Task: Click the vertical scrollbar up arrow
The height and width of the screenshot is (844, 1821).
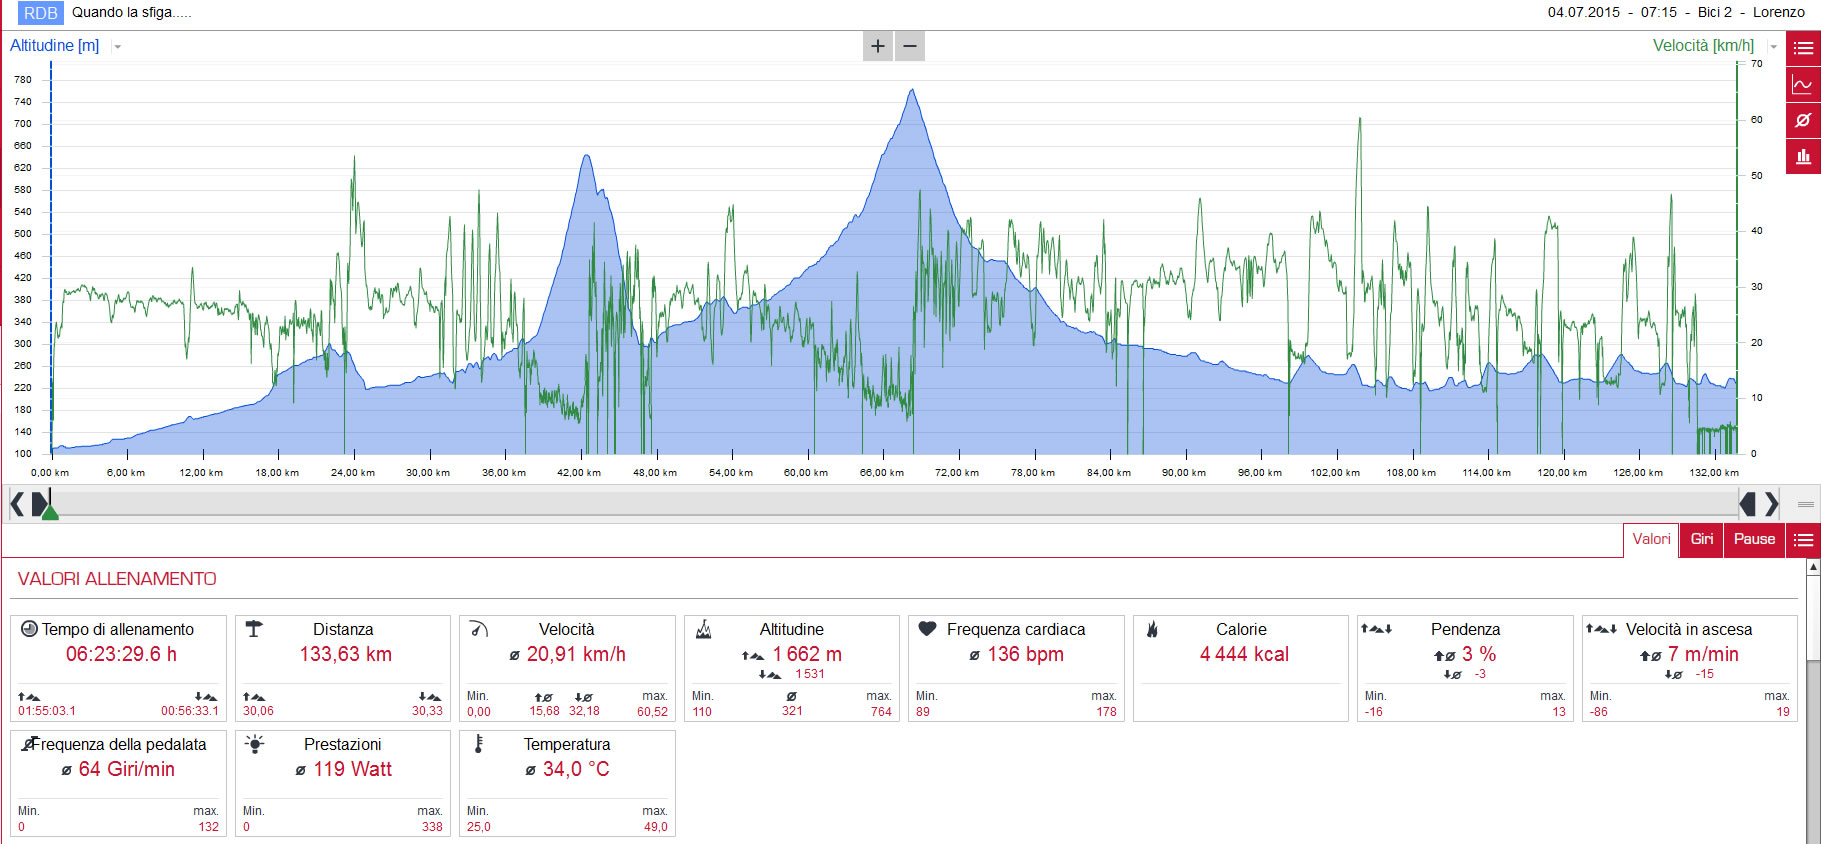Action: coord(1813,568)
